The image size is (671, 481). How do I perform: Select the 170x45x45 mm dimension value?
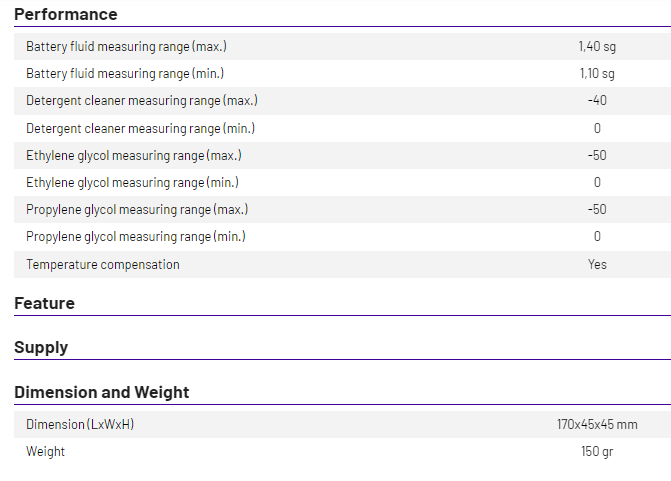(x=597, y=425)
